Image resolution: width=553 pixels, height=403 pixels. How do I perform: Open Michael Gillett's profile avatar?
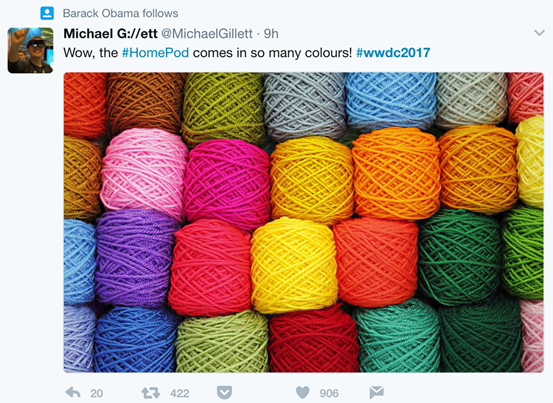pyautogui.click(x=30, y=50)
